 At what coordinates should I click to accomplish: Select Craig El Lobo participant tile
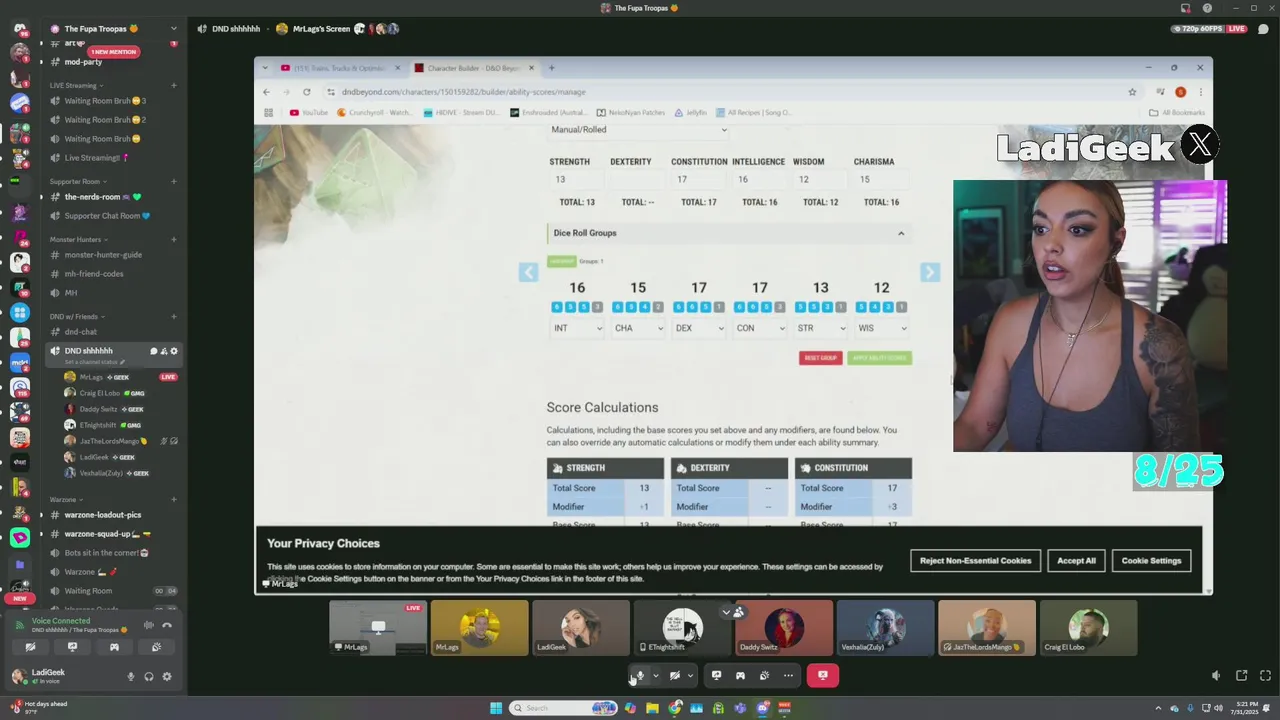point(1088,628)
